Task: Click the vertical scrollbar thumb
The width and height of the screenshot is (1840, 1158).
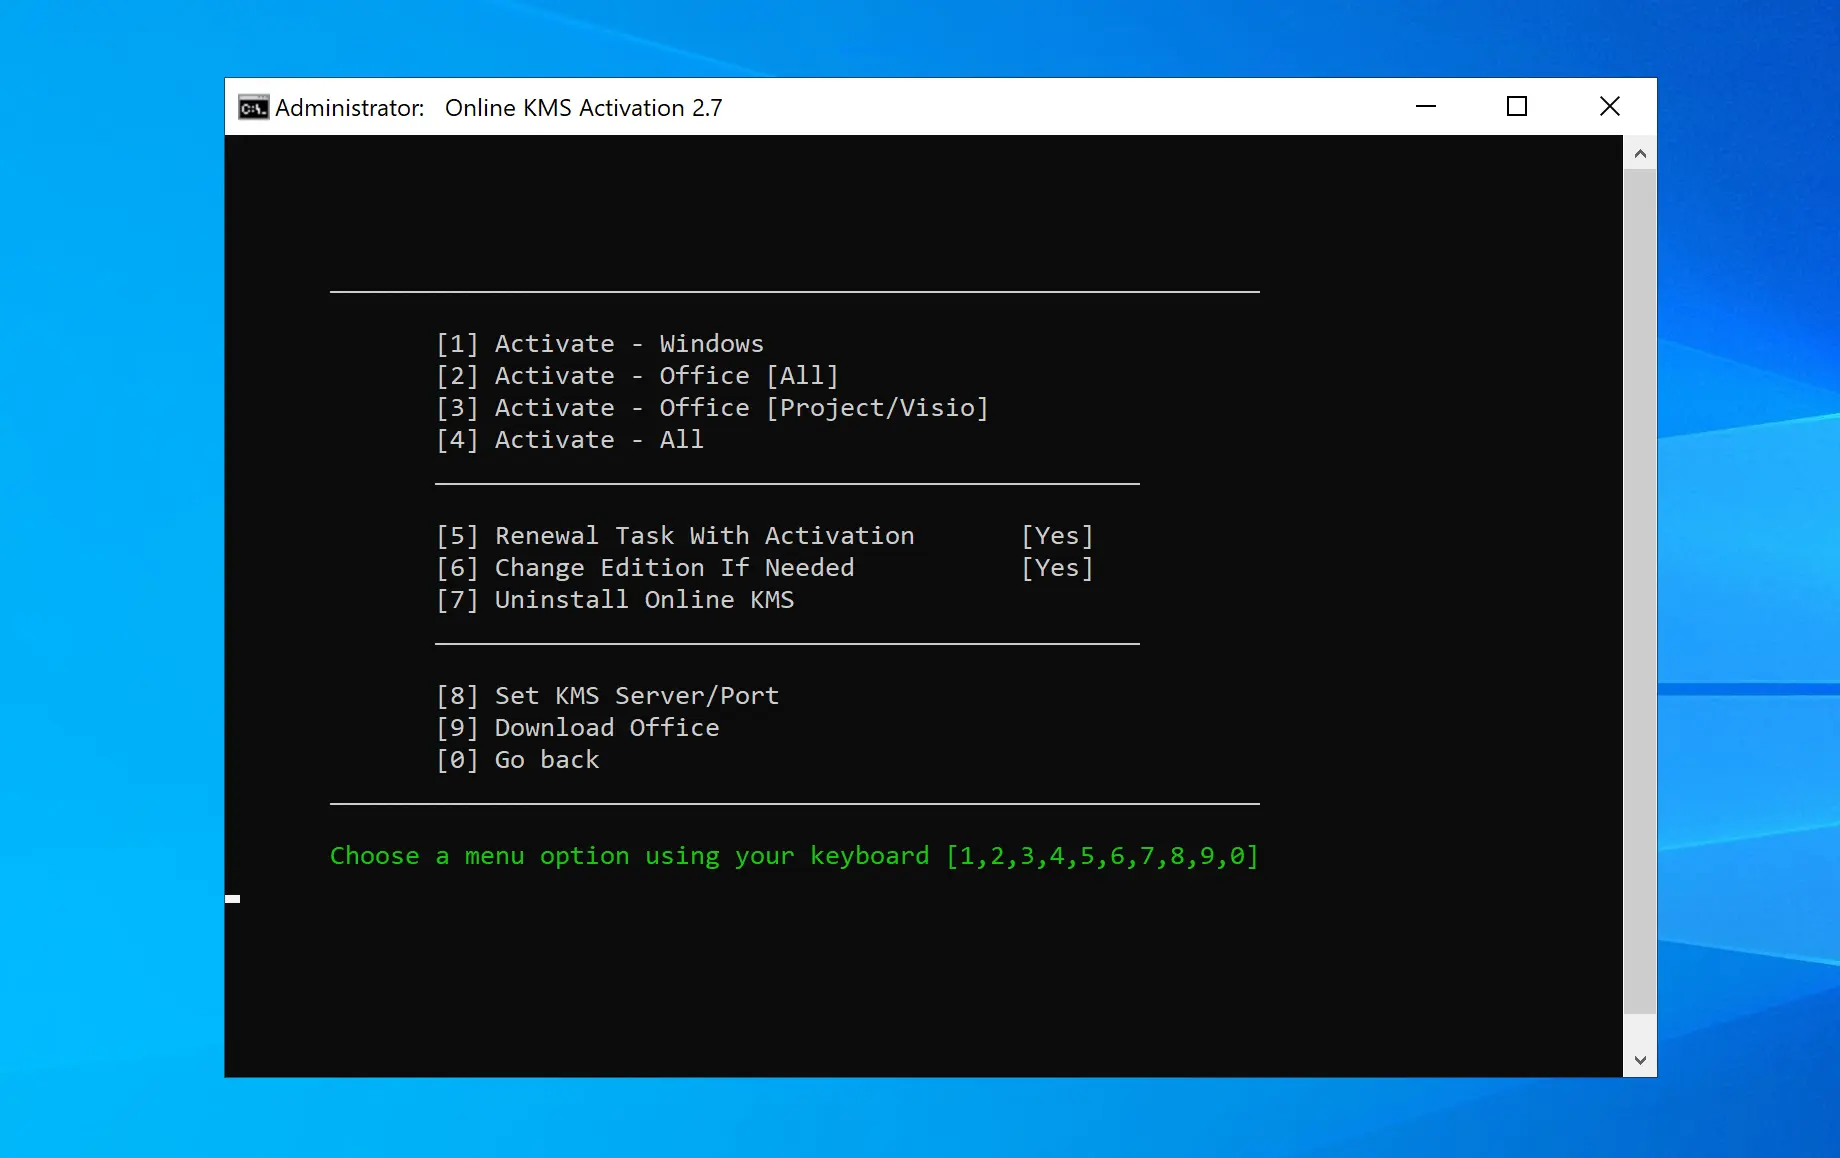Action: 1640,592
